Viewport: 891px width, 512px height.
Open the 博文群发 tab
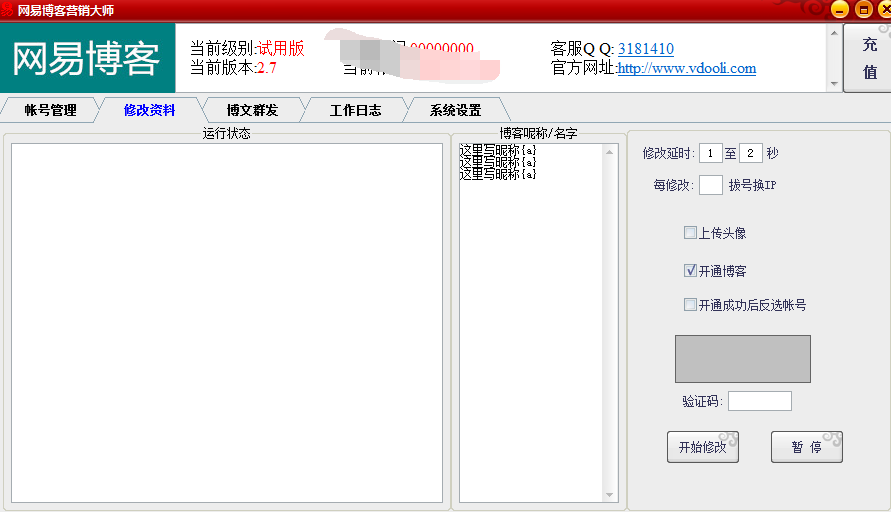pyautogui.click(x=252, y=110)
